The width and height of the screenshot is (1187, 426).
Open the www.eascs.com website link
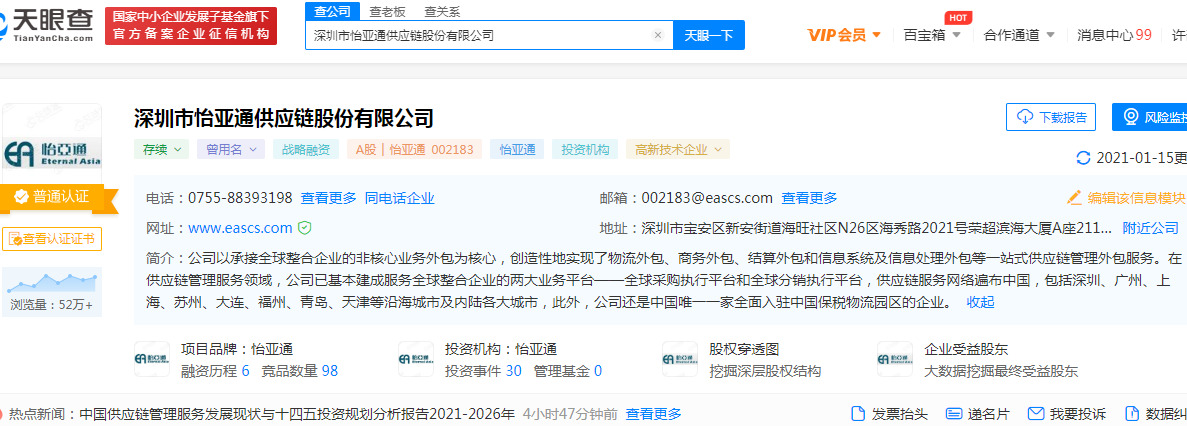[x=240, y=227]
